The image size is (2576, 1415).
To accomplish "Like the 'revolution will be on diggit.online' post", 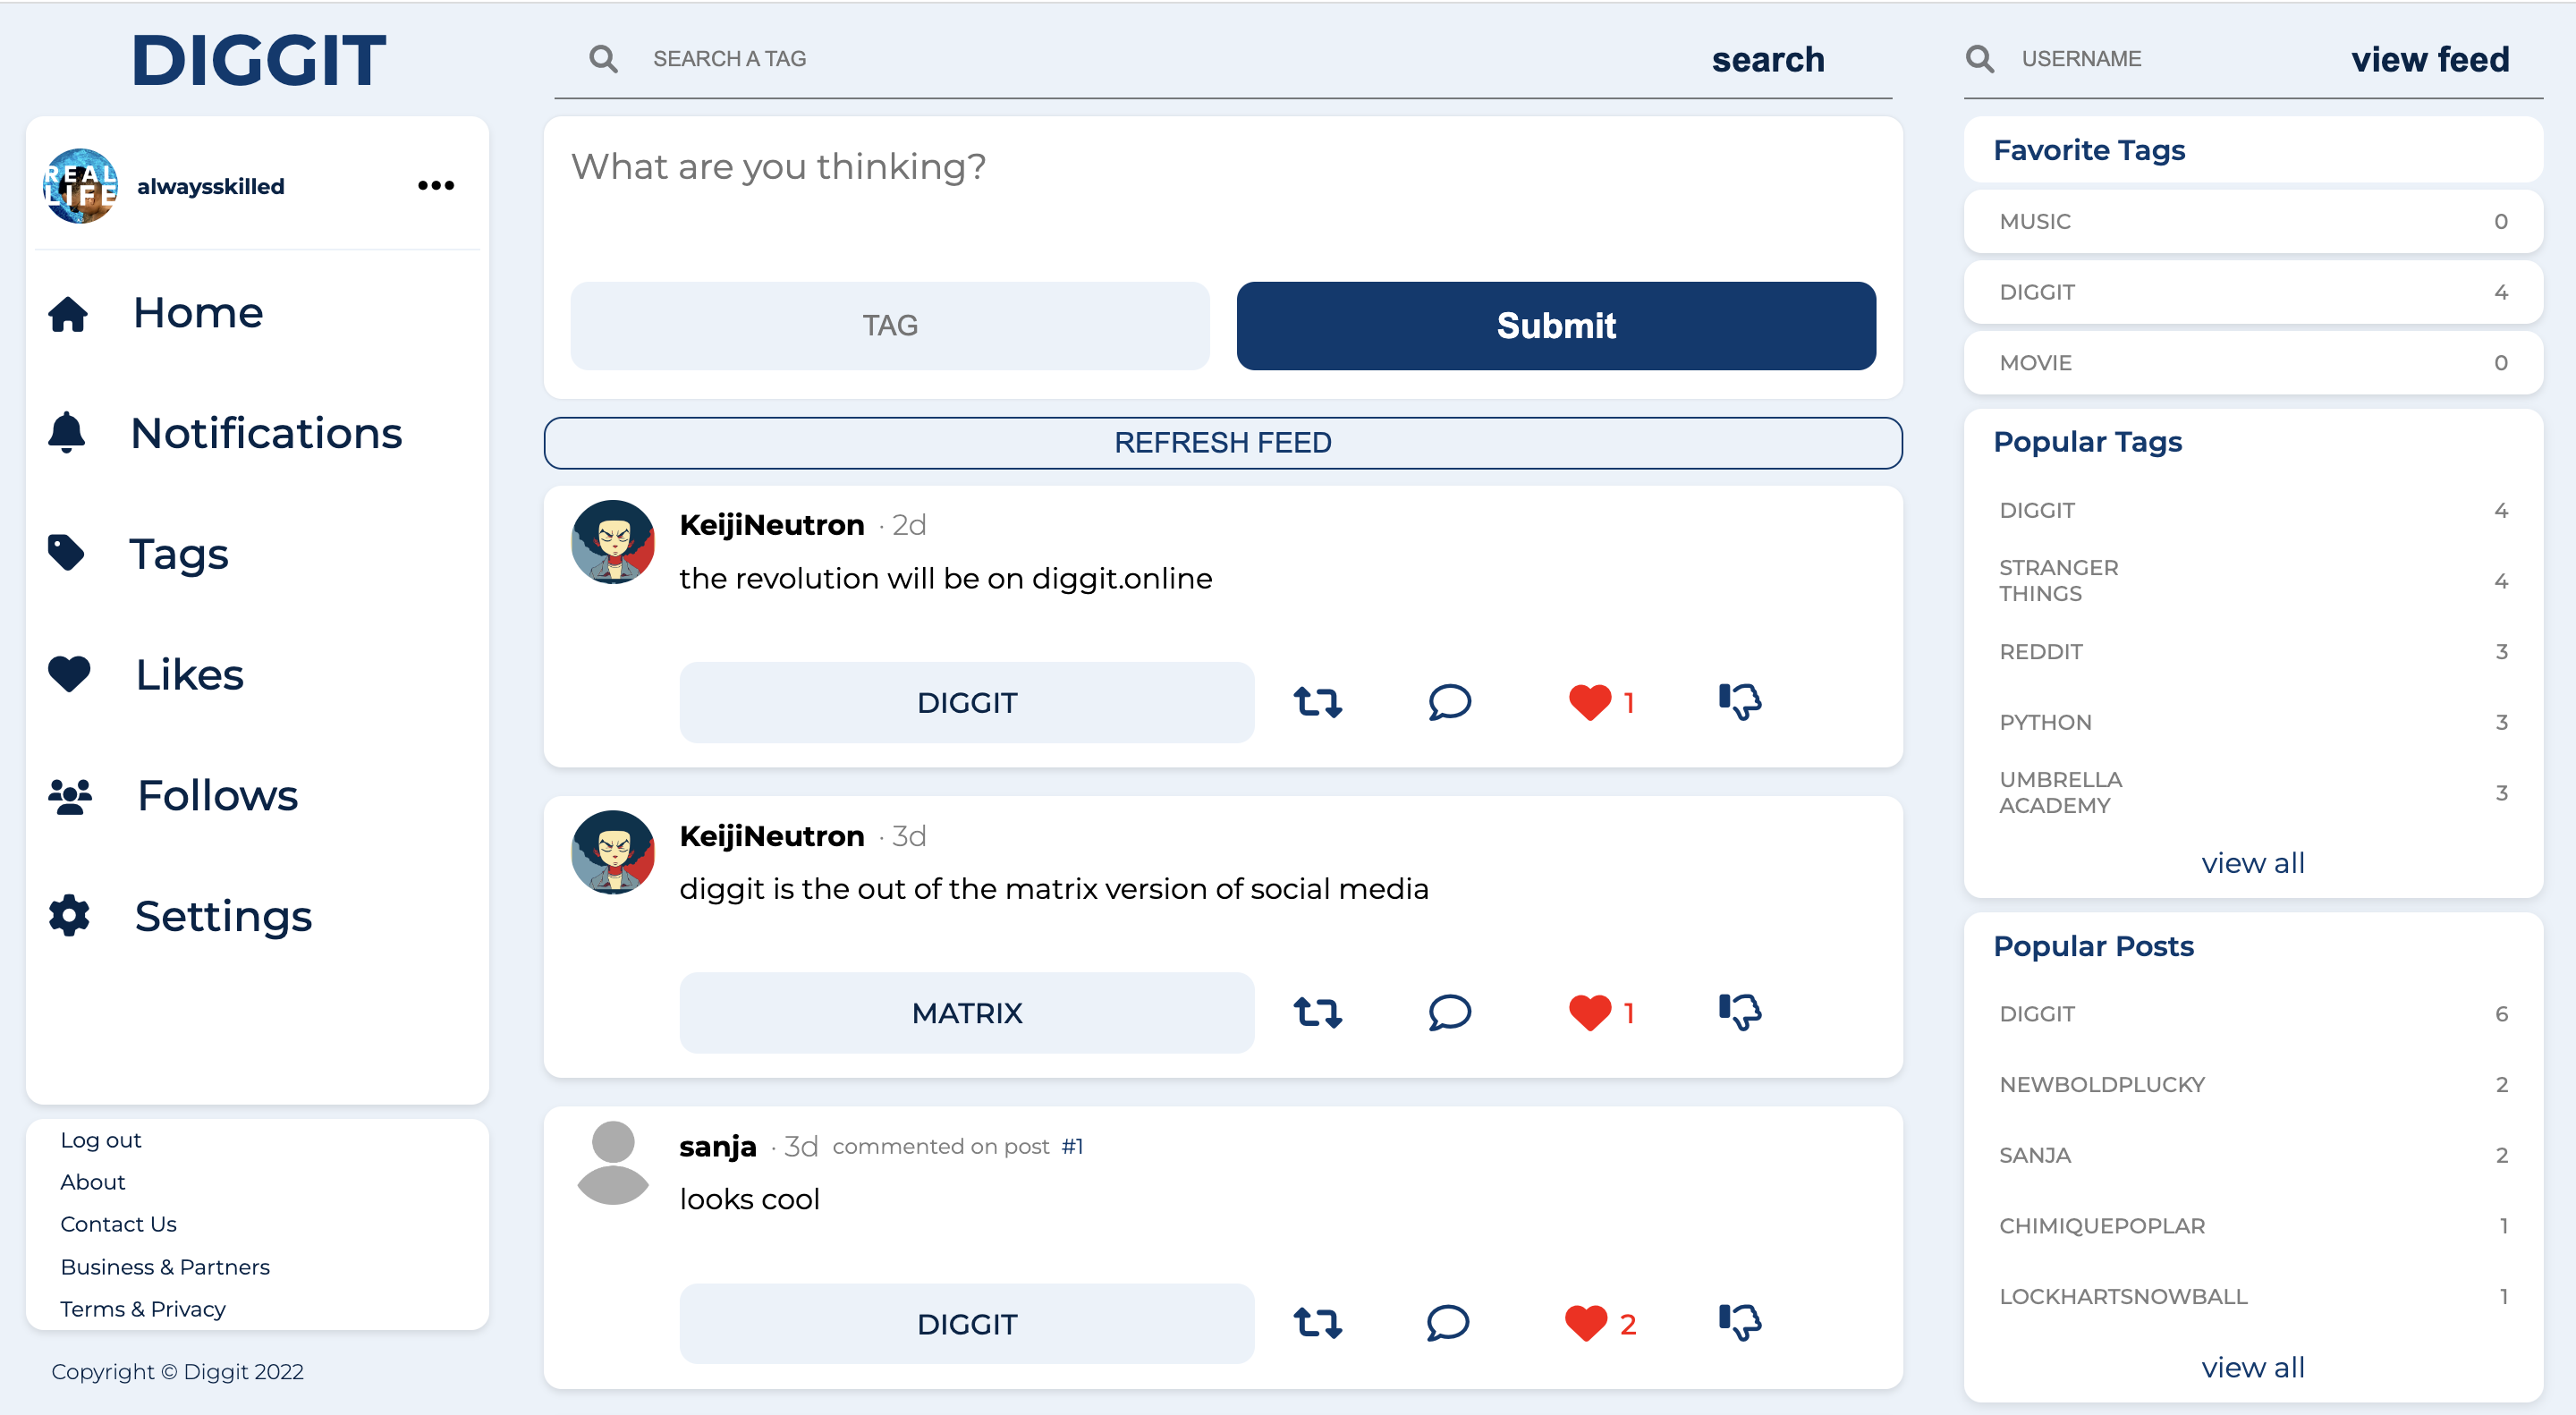I will [1589, 702].
